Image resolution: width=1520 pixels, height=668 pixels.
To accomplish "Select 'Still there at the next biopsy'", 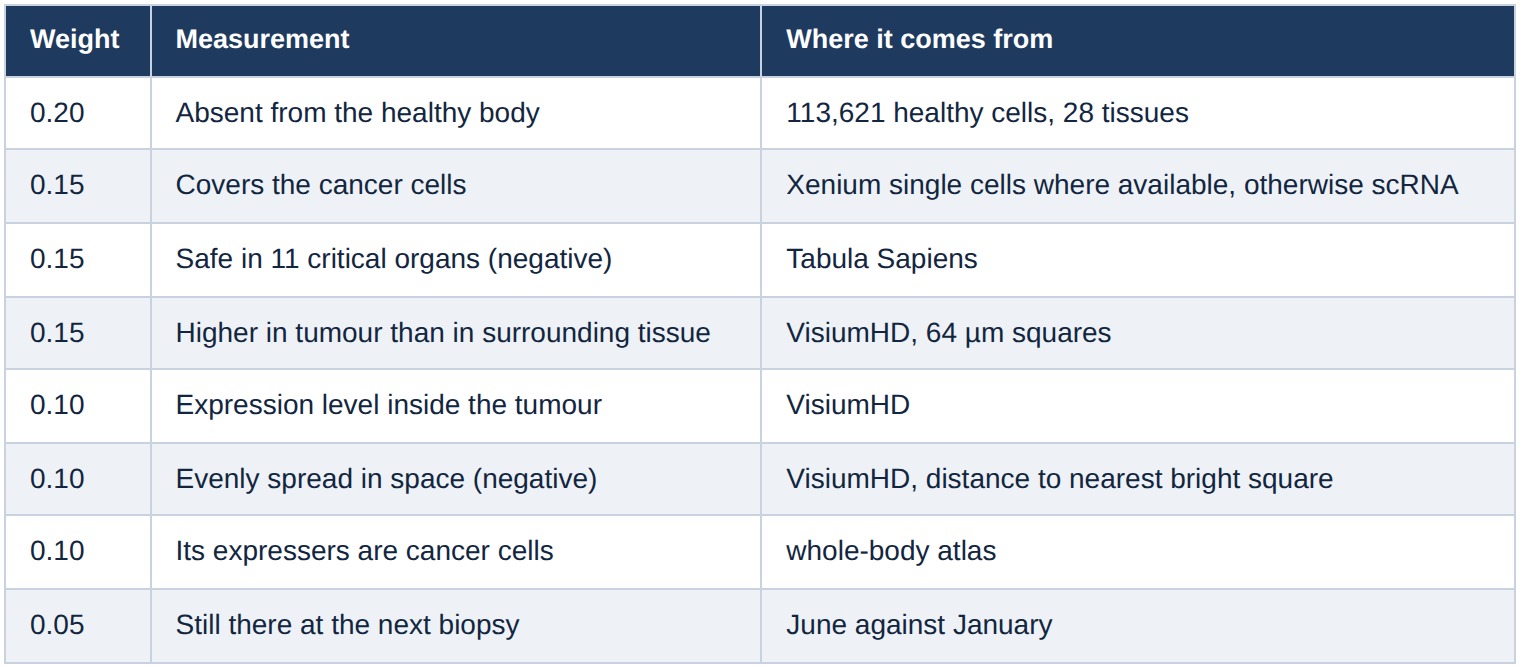I will (x=456, y=626).
